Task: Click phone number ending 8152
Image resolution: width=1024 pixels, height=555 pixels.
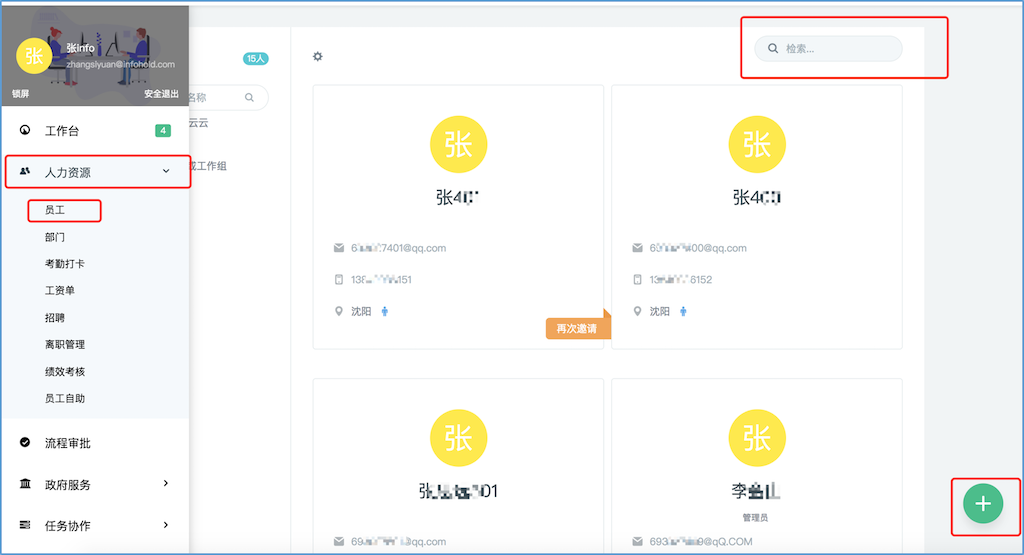Action: click(680, 279)
